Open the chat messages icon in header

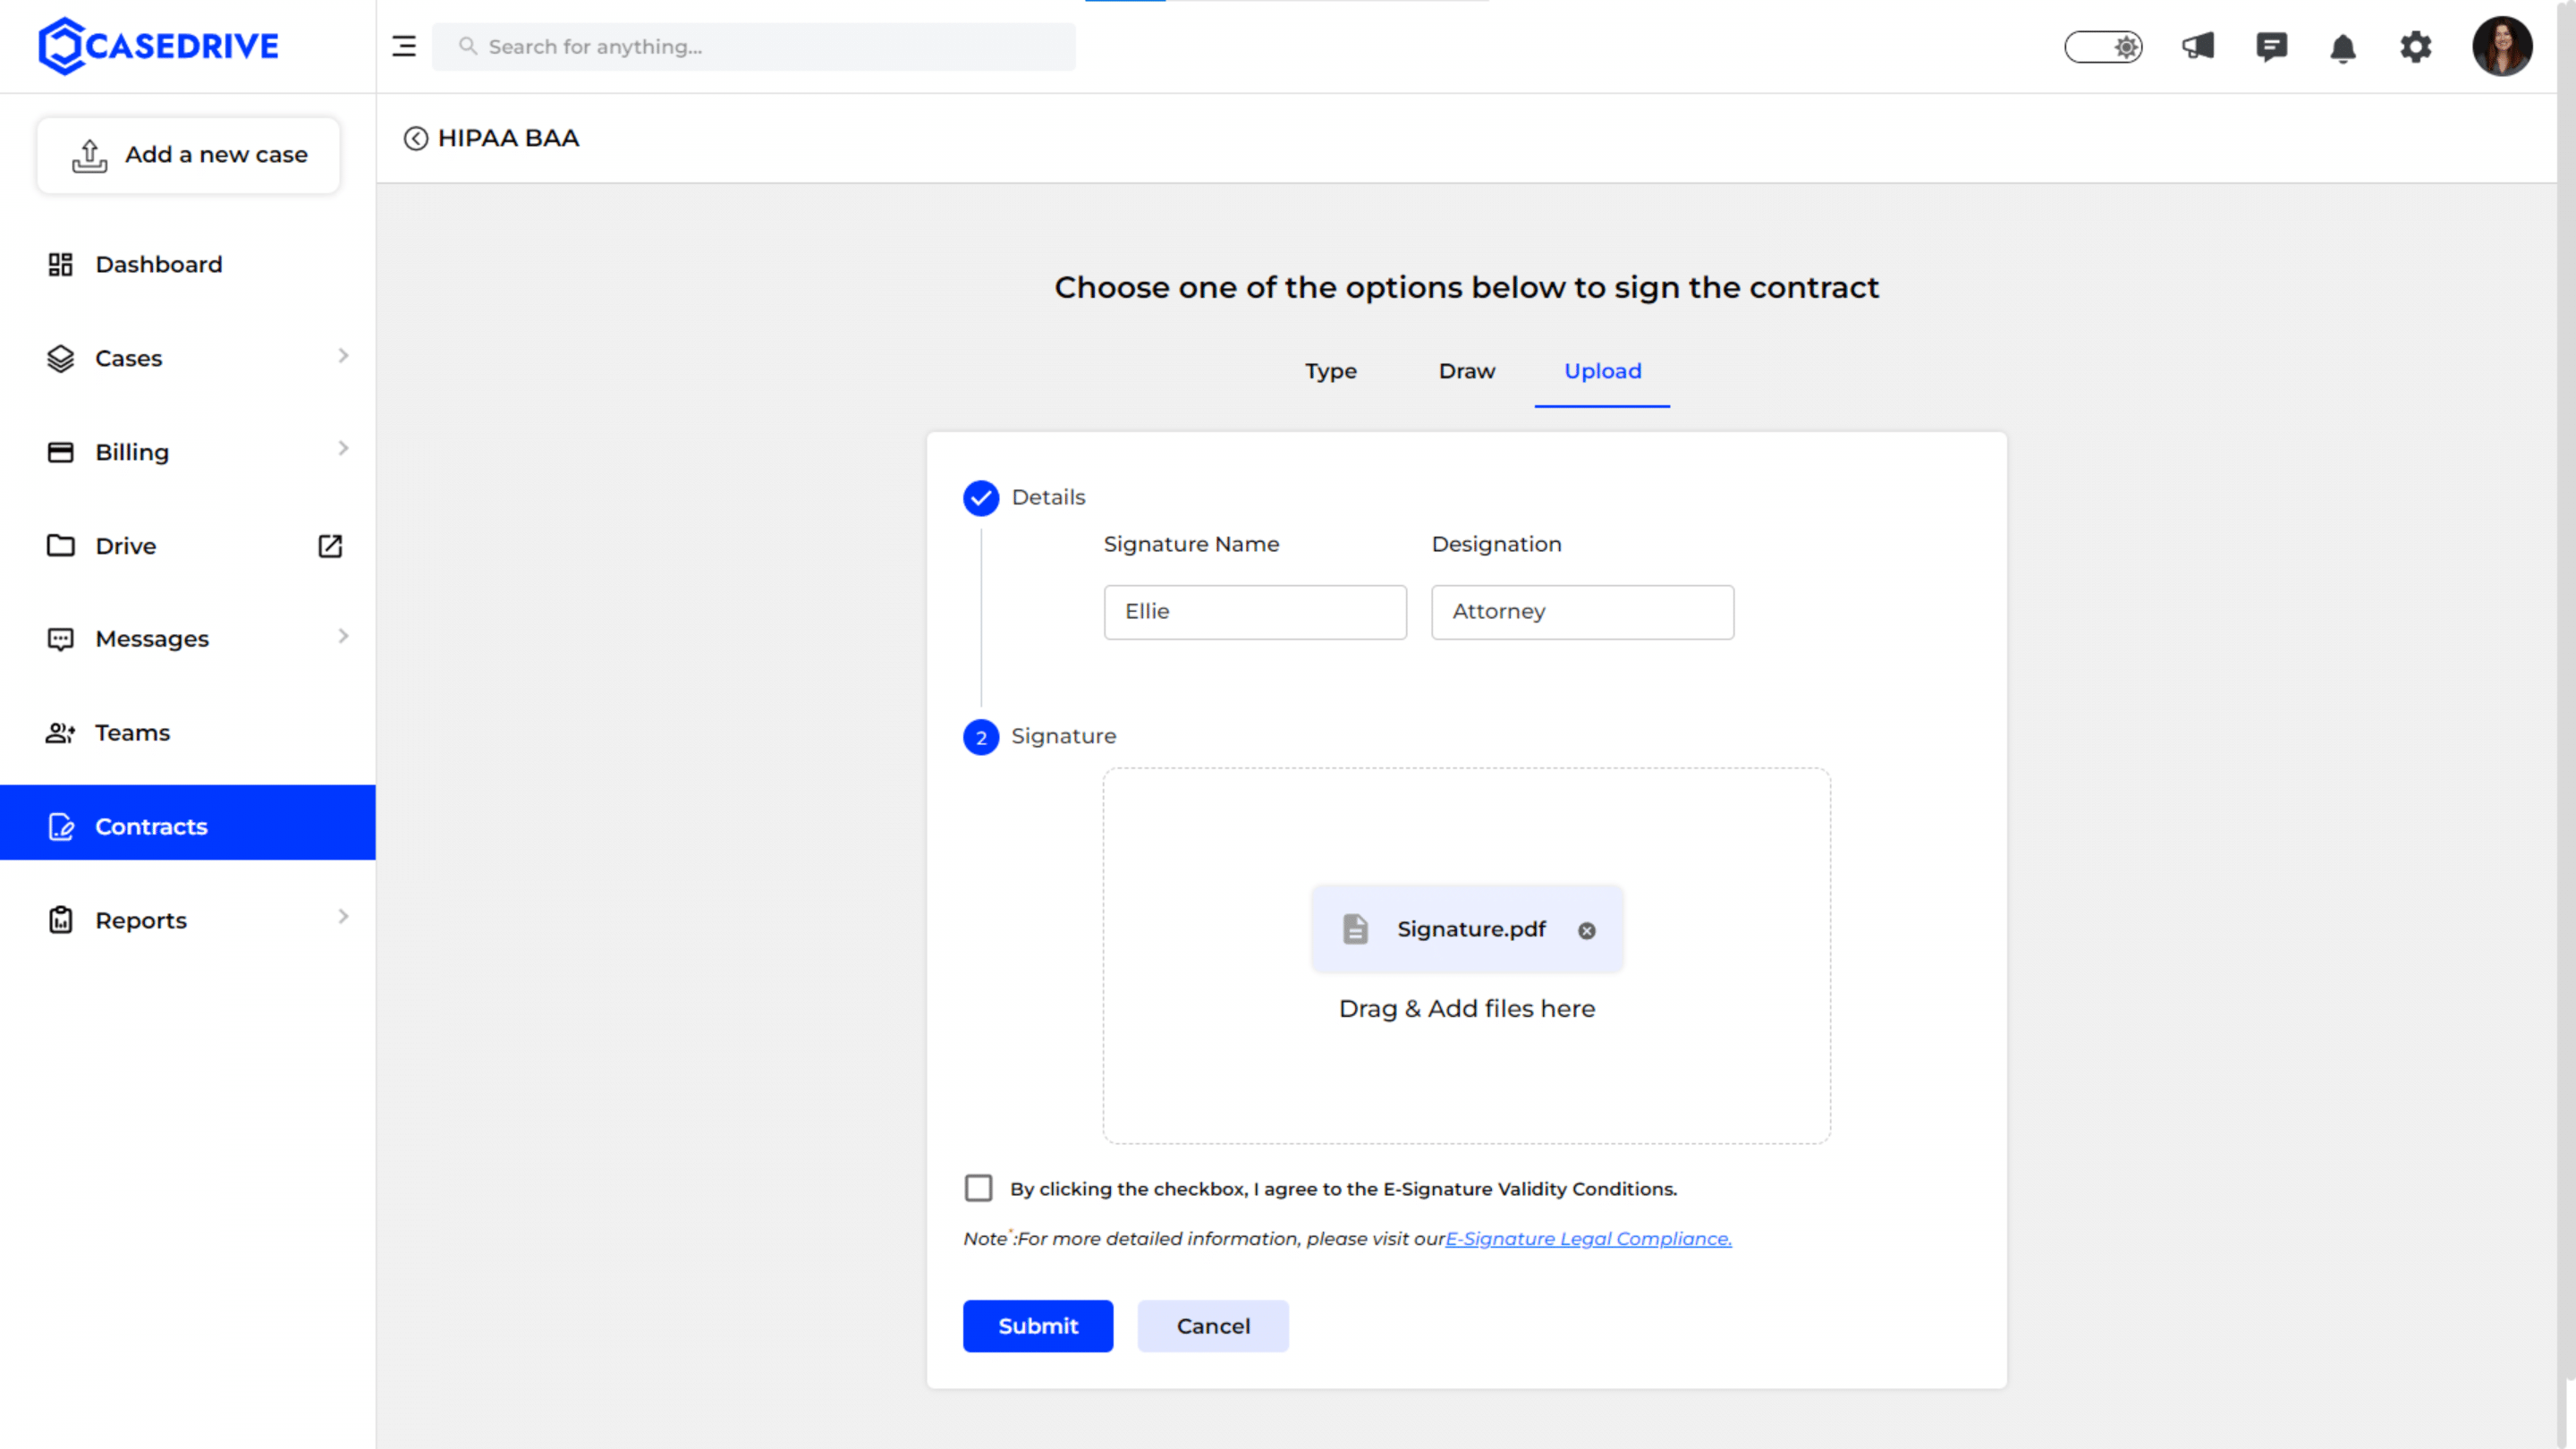pos(2271,46)
